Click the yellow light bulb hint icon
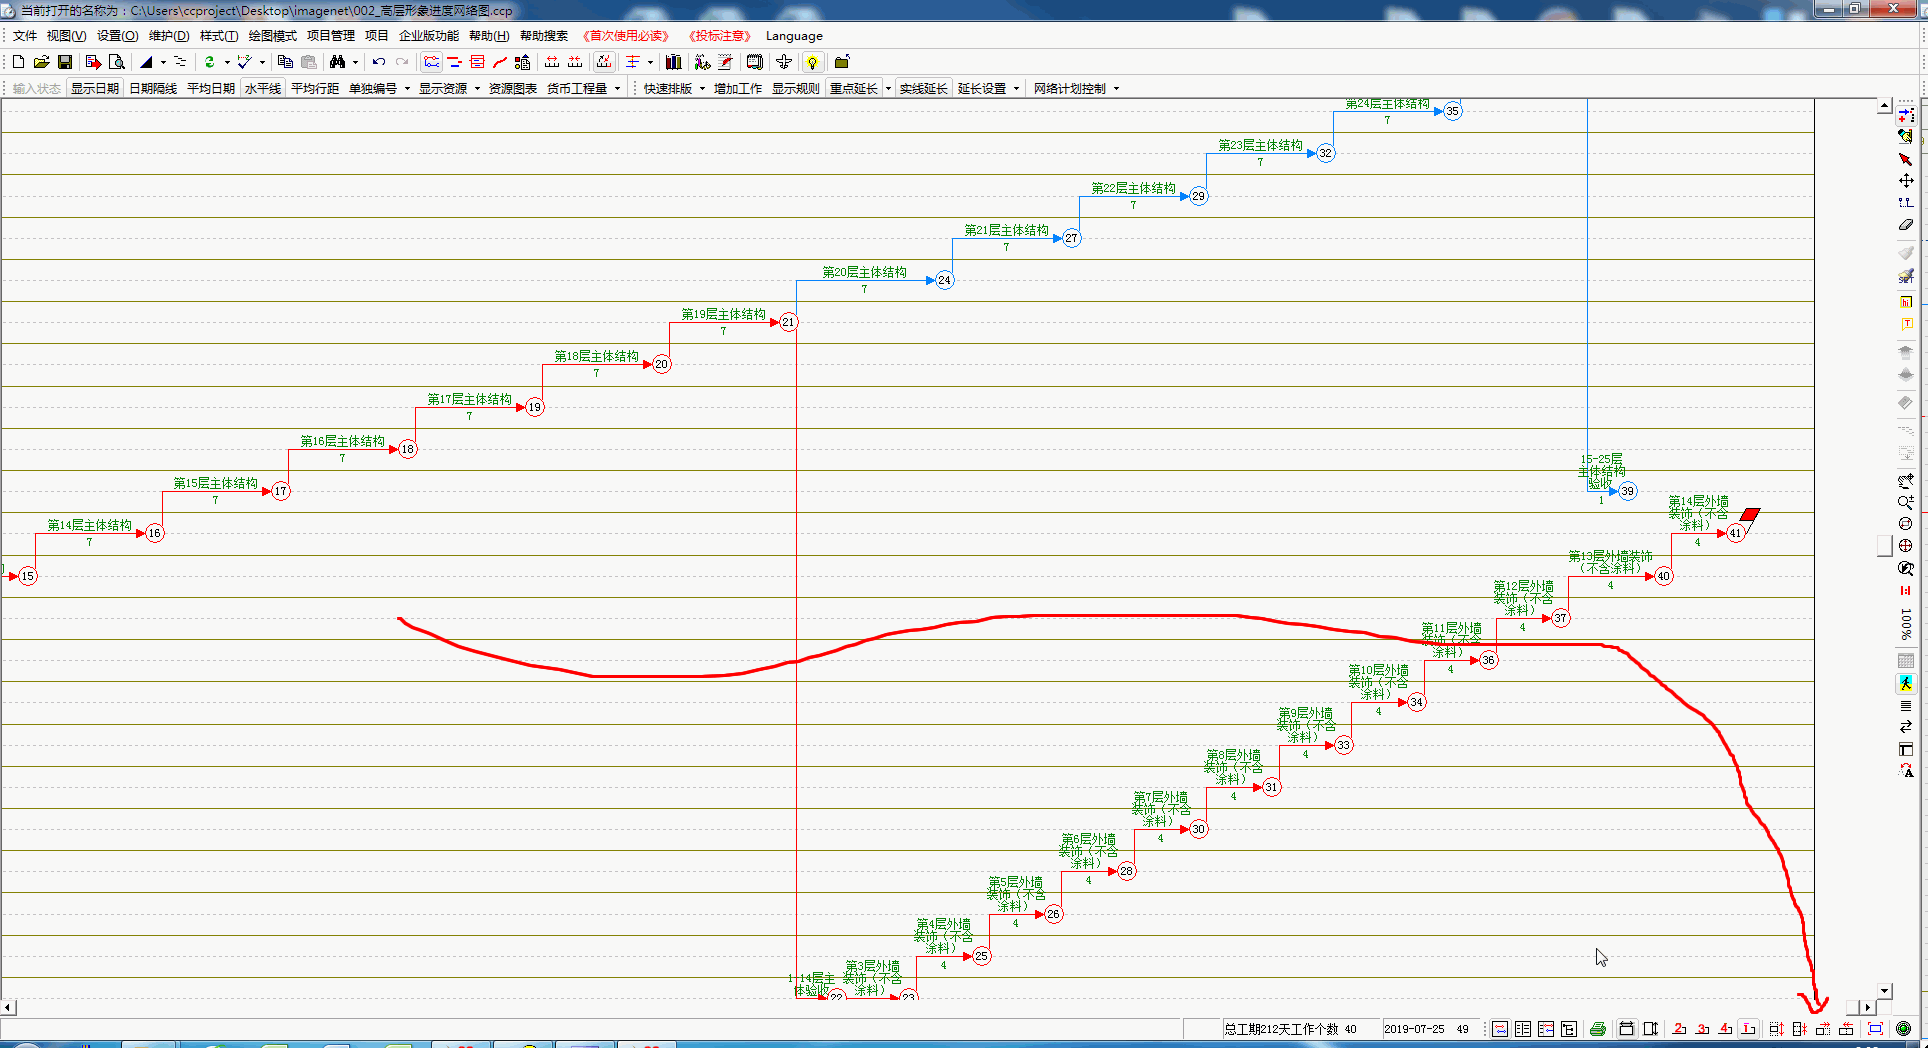This screenshot has width=1928, height=1048. coord(813,62)
